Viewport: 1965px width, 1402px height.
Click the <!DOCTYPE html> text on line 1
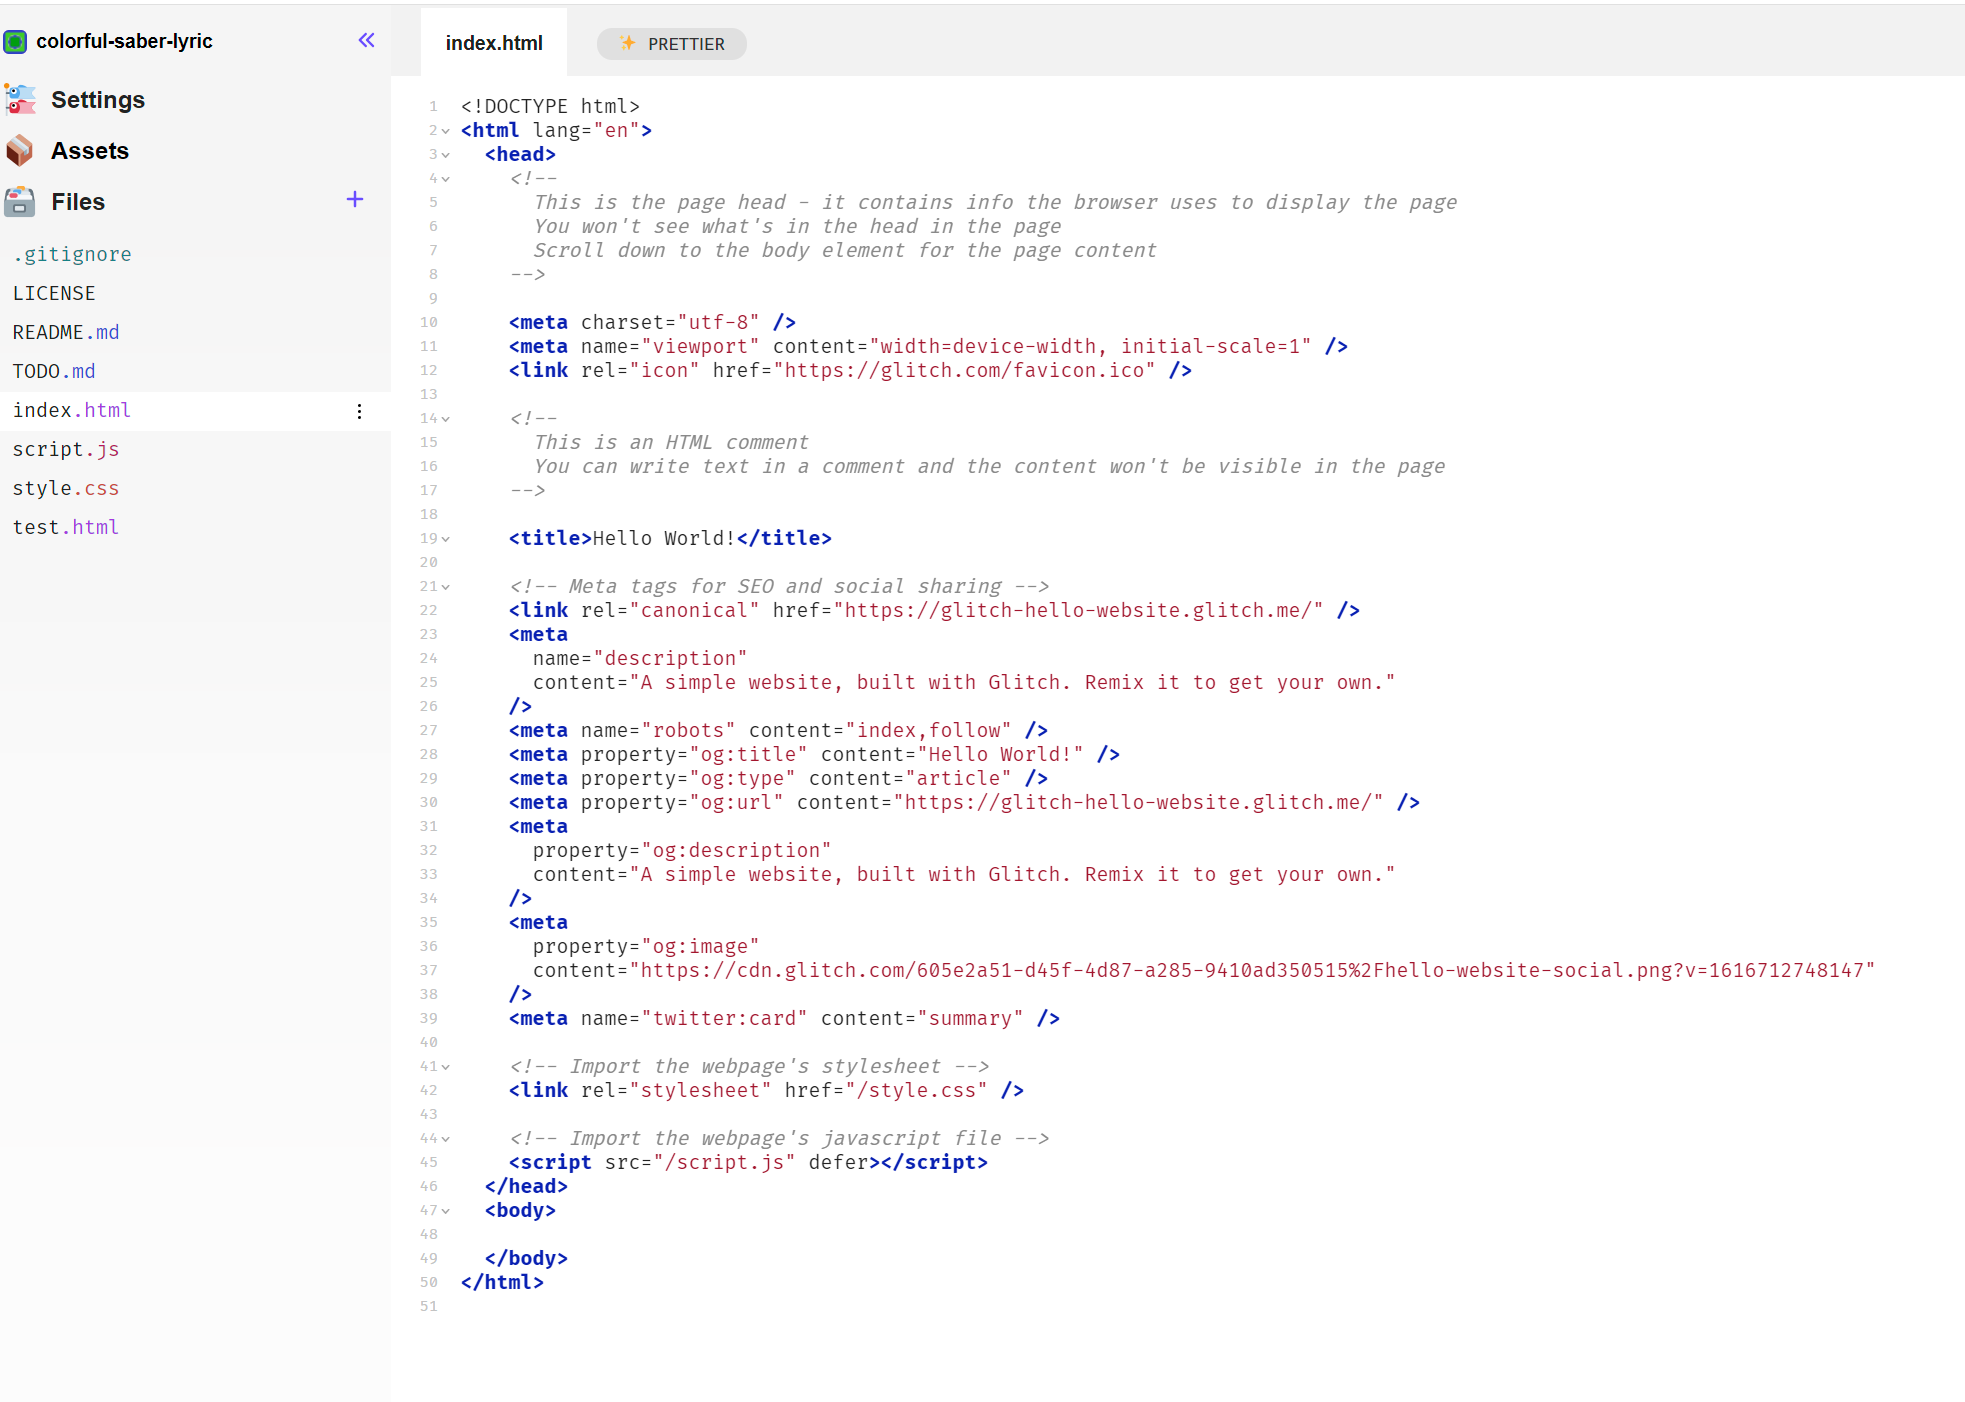(x=550, y=106)
